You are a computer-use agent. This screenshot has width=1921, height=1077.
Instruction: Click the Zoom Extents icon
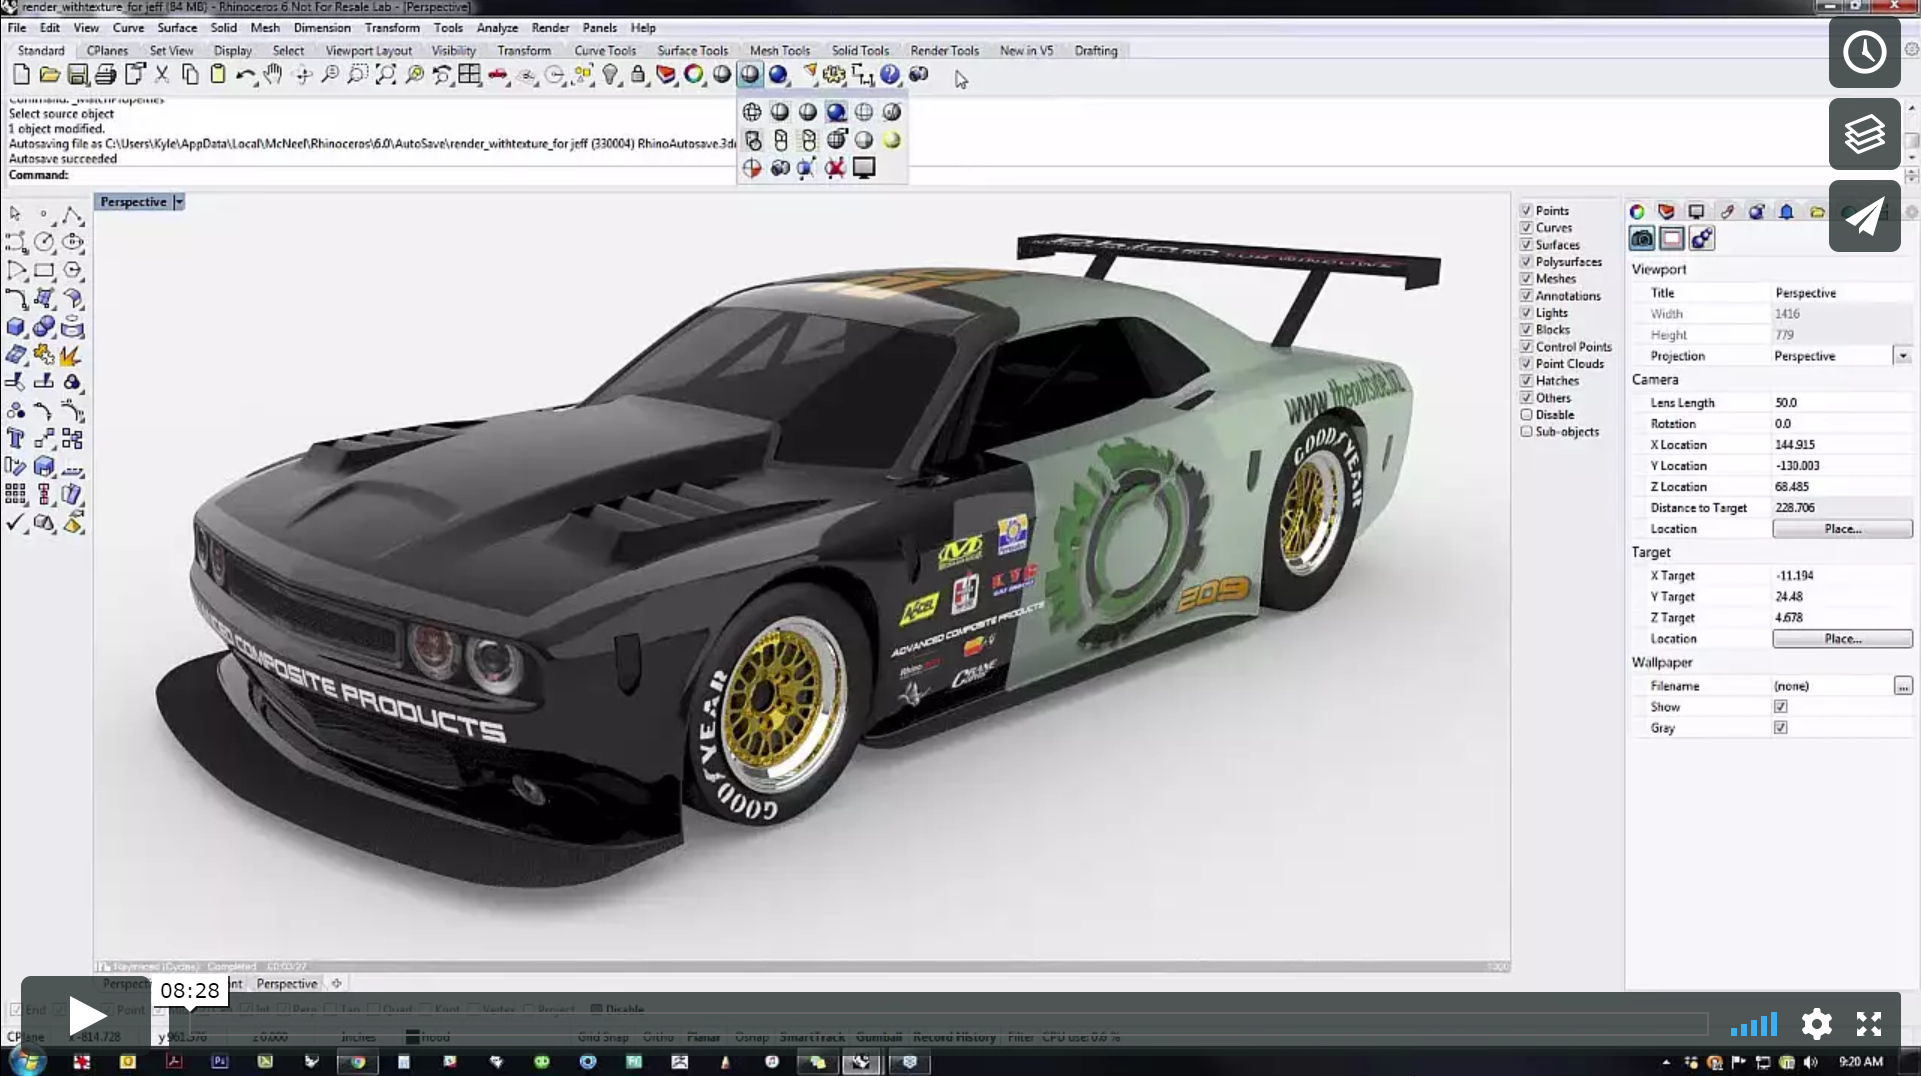[385, 75]
